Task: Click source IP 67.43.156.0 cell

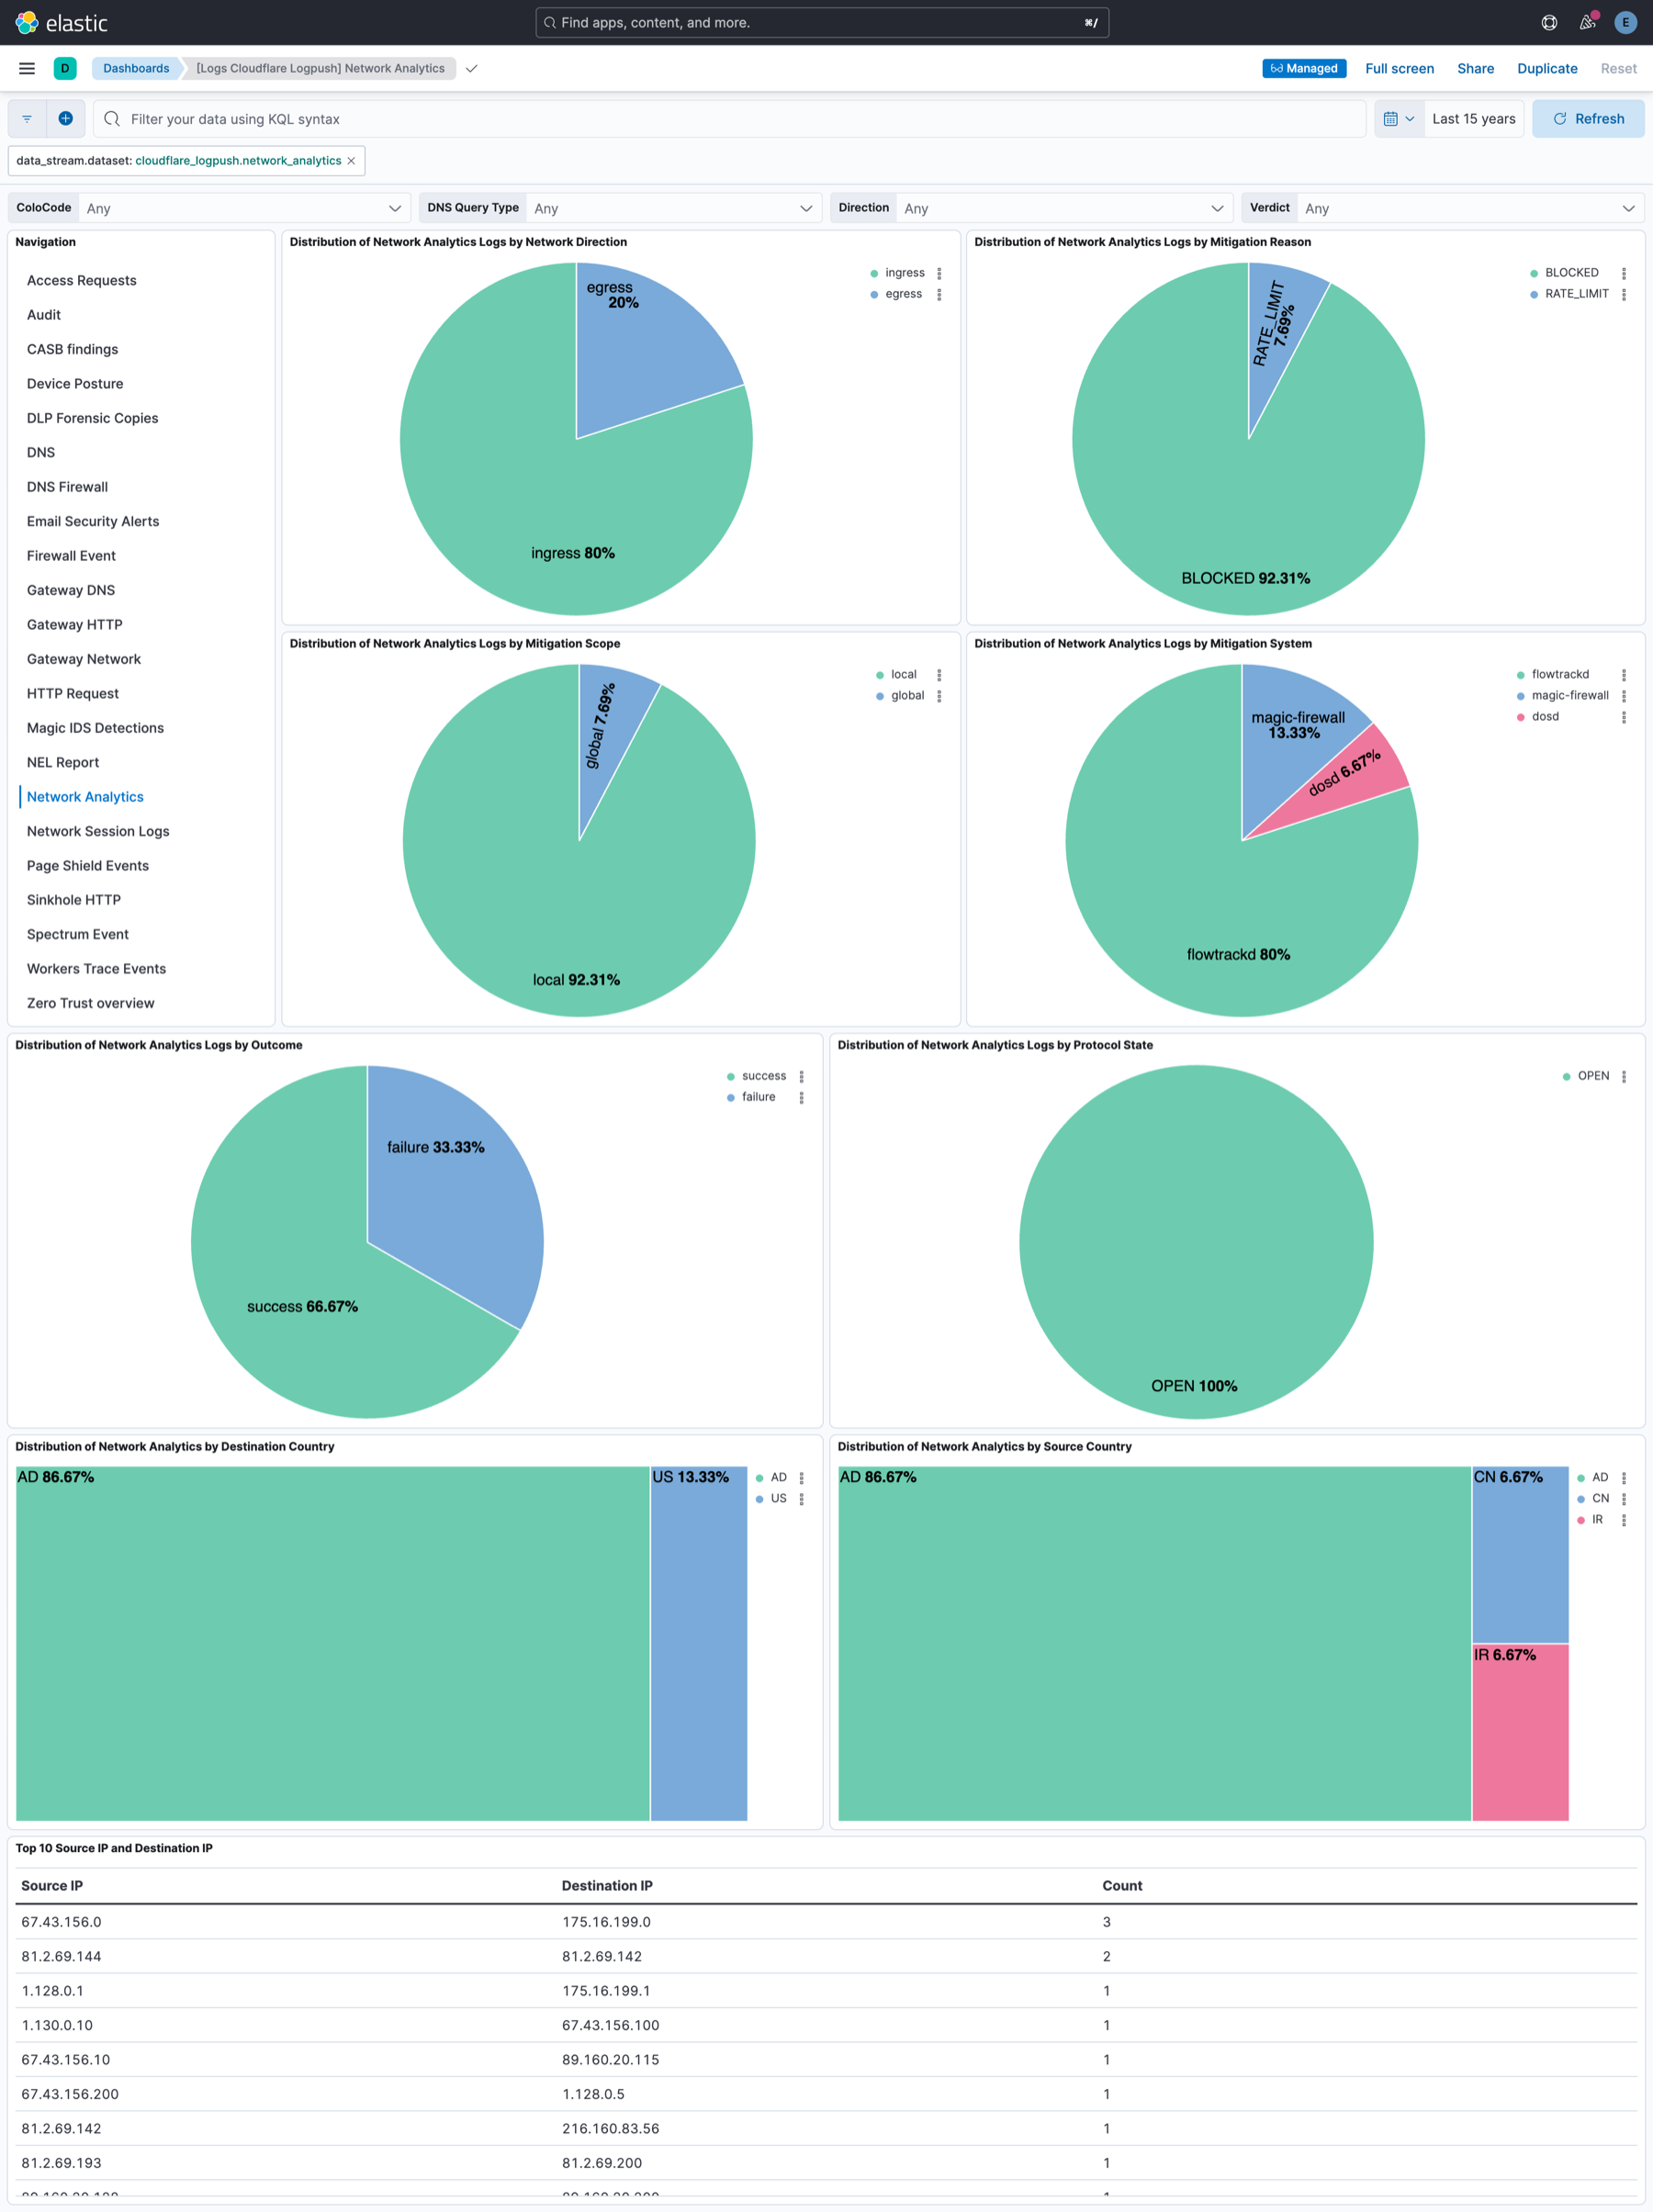Action: pos(61,1921)
